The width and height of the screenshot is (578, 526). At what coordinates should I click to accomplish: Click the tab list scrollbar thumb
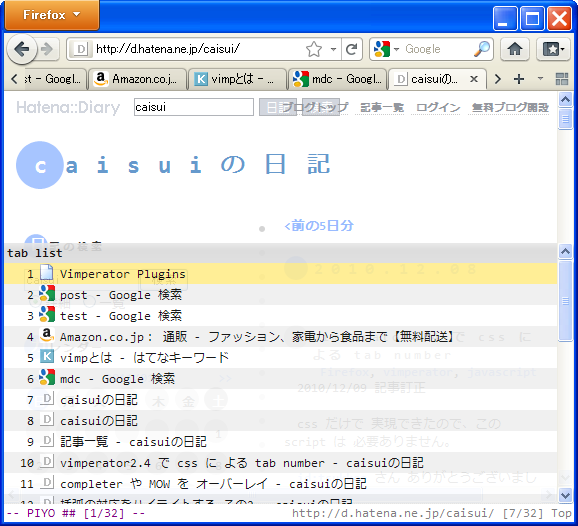click(x=565, y=301)
